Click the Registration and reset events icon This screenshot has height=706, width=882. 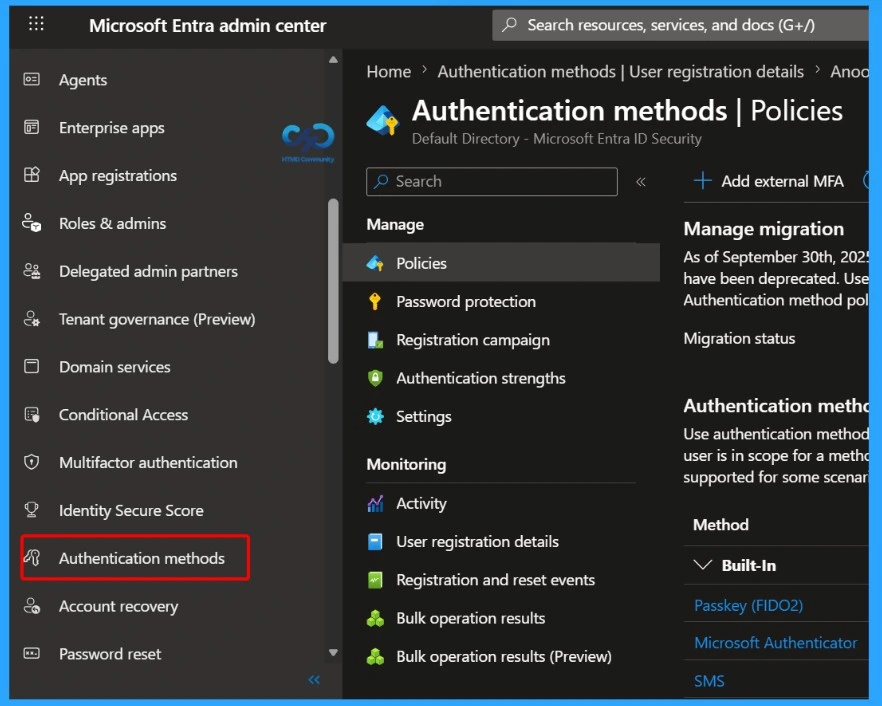click(x=375, y=580)
